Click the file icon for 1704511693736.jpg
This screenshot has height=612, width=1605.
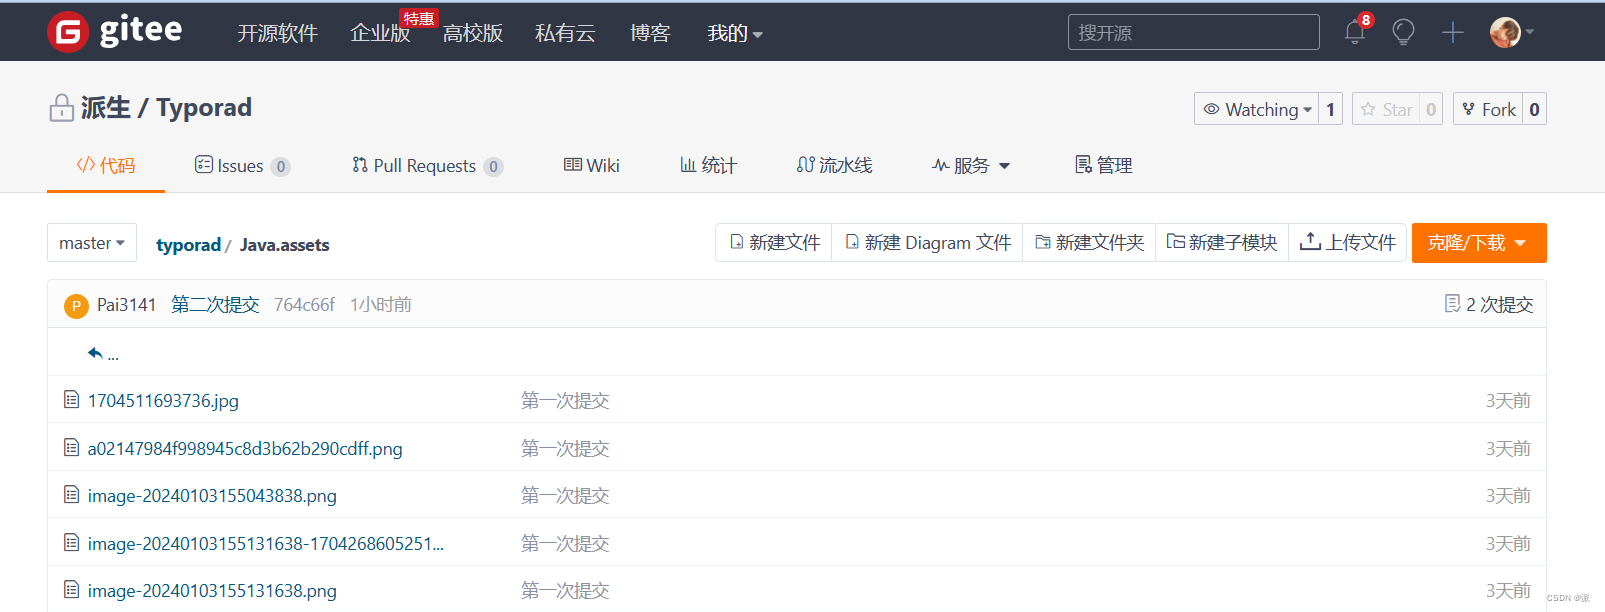[x=72, y=400]
